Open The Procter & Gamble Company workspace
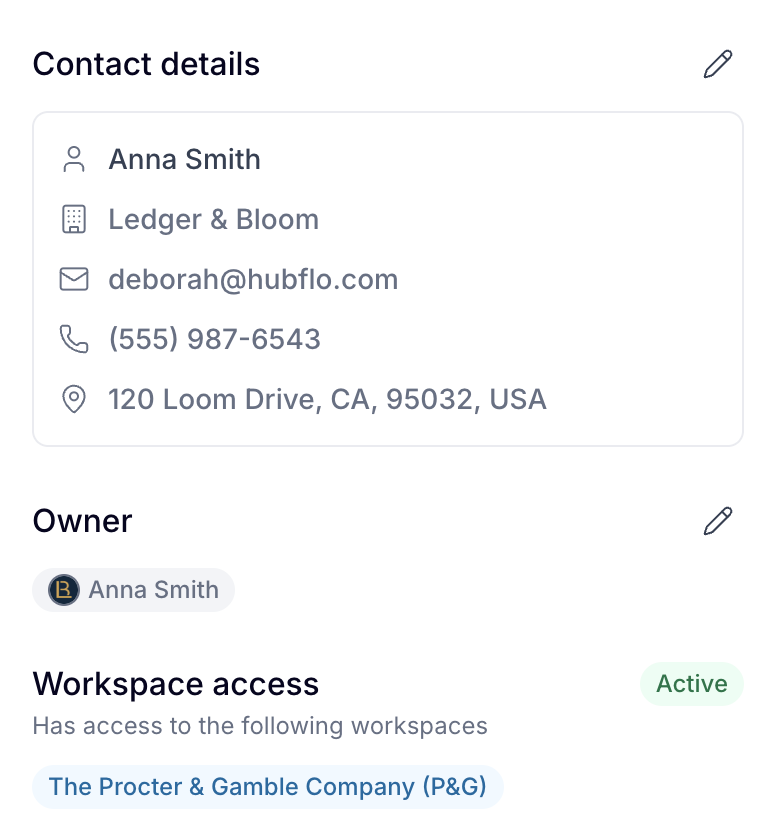Viewport: 782px width, 836px height. (268, 787)
